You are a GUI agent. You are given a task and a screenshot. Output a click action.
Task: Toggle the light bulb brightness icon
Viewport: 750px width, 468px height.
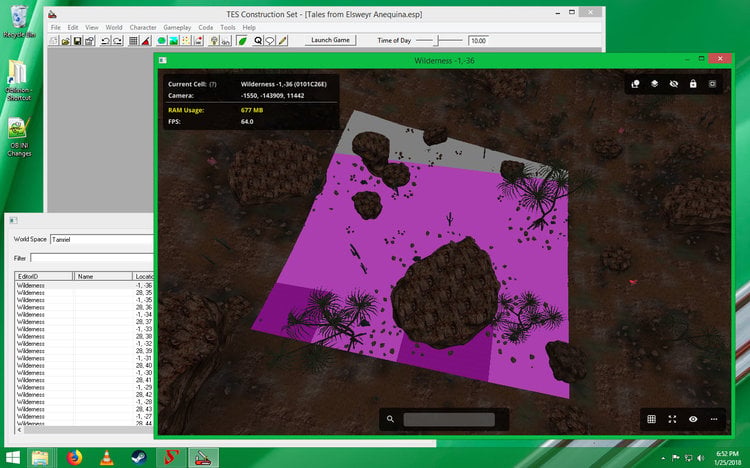214,41
